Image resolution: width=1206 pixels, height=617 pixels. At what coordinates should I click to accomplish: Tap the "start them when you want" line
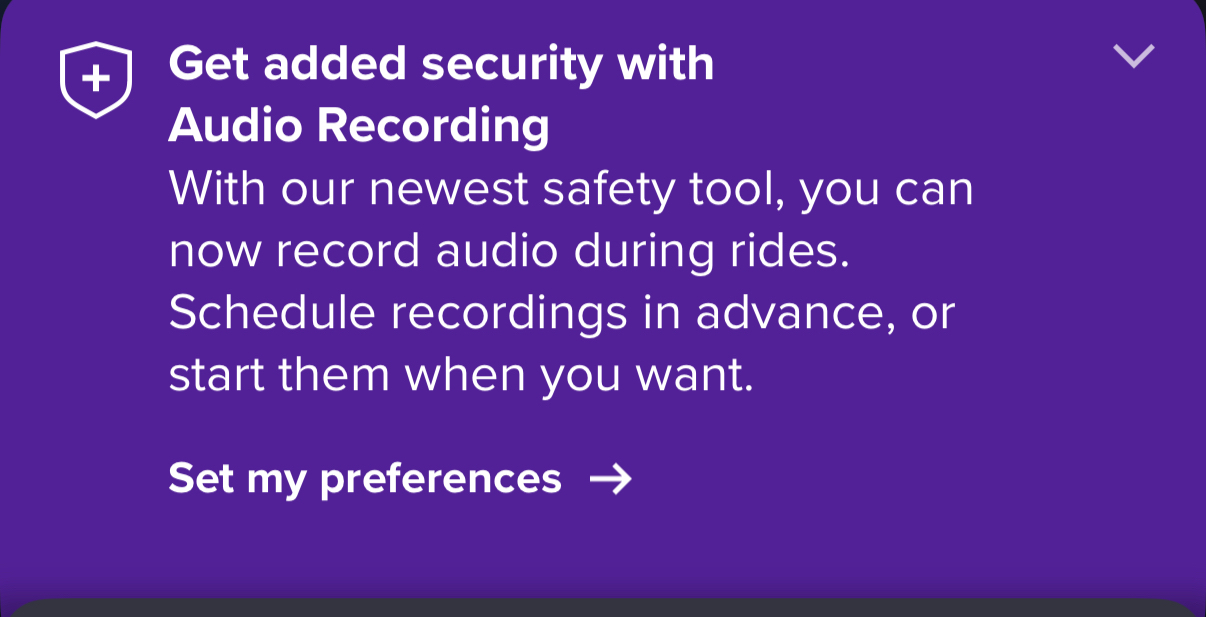tap(461, 375)
